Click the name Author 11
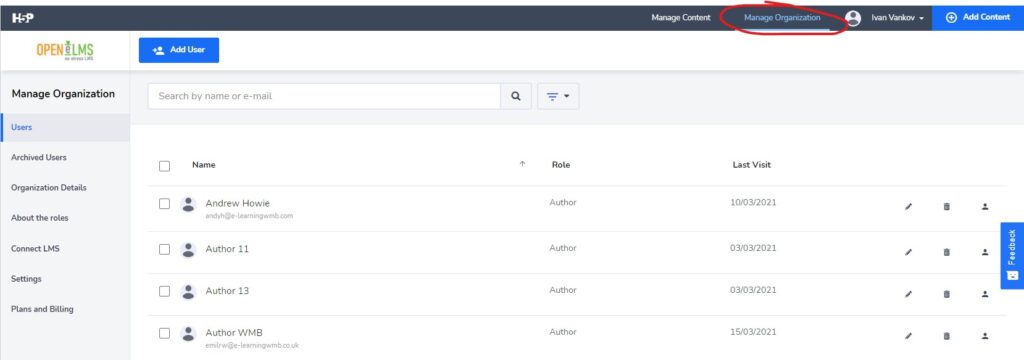This screenshot has height=360, width=1024. point(227,249)
